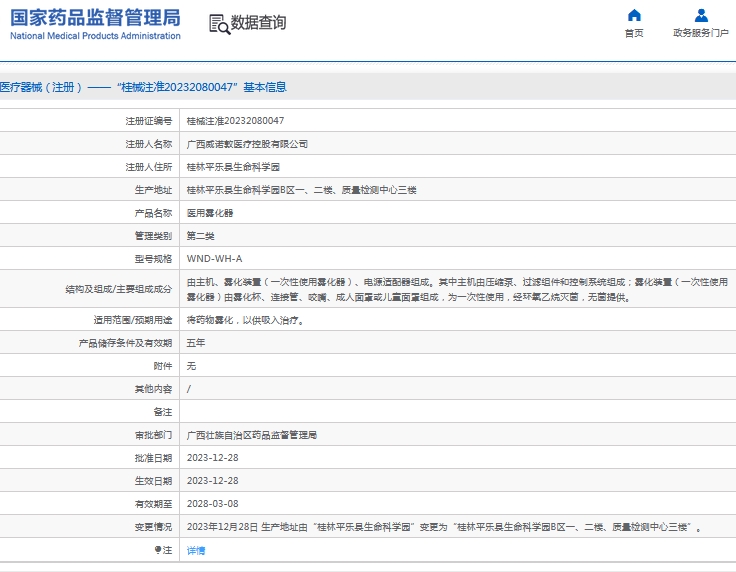The height and width of the screenshot is (572, 736).
Task: Click the 变更情况 change record text
Action: tap(444, 527)
